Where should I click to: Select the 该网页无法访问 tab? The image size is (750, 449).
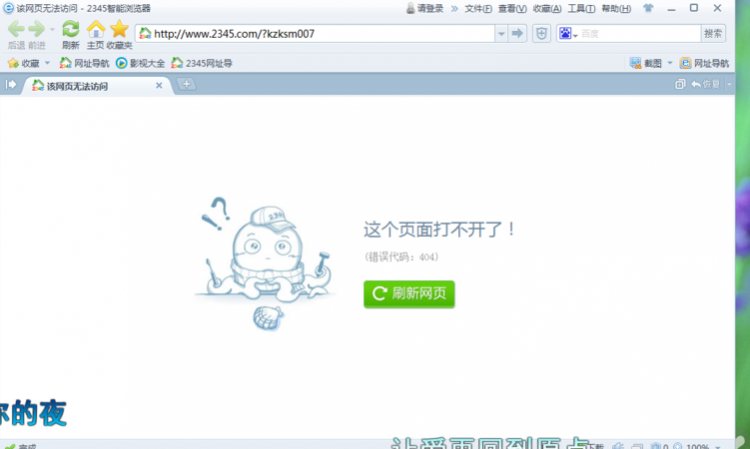[96, 86]
